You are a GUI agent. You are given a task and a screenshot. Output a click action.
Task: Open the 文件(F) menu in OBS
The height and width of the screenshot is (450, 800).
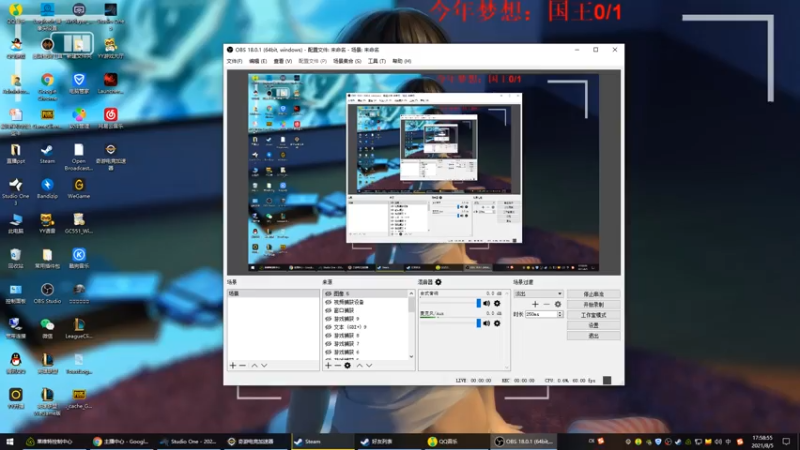coord(234,61)
